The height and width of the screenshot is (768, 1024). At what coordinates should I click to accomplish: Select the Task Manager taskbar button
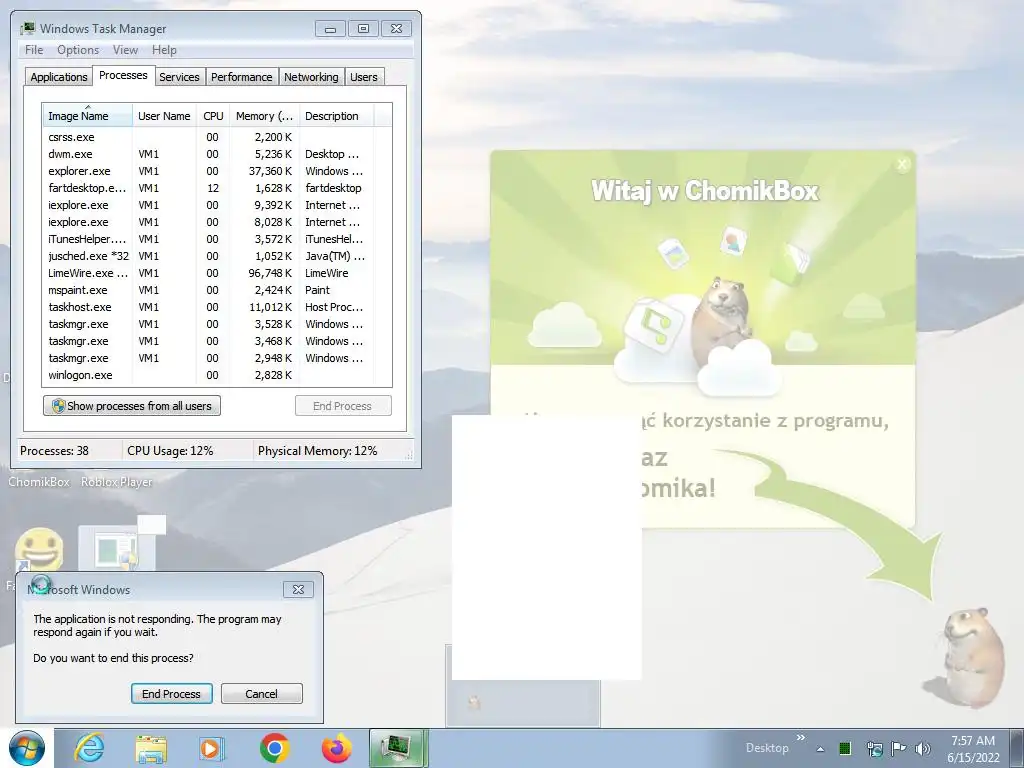click(x=398, y=748)
